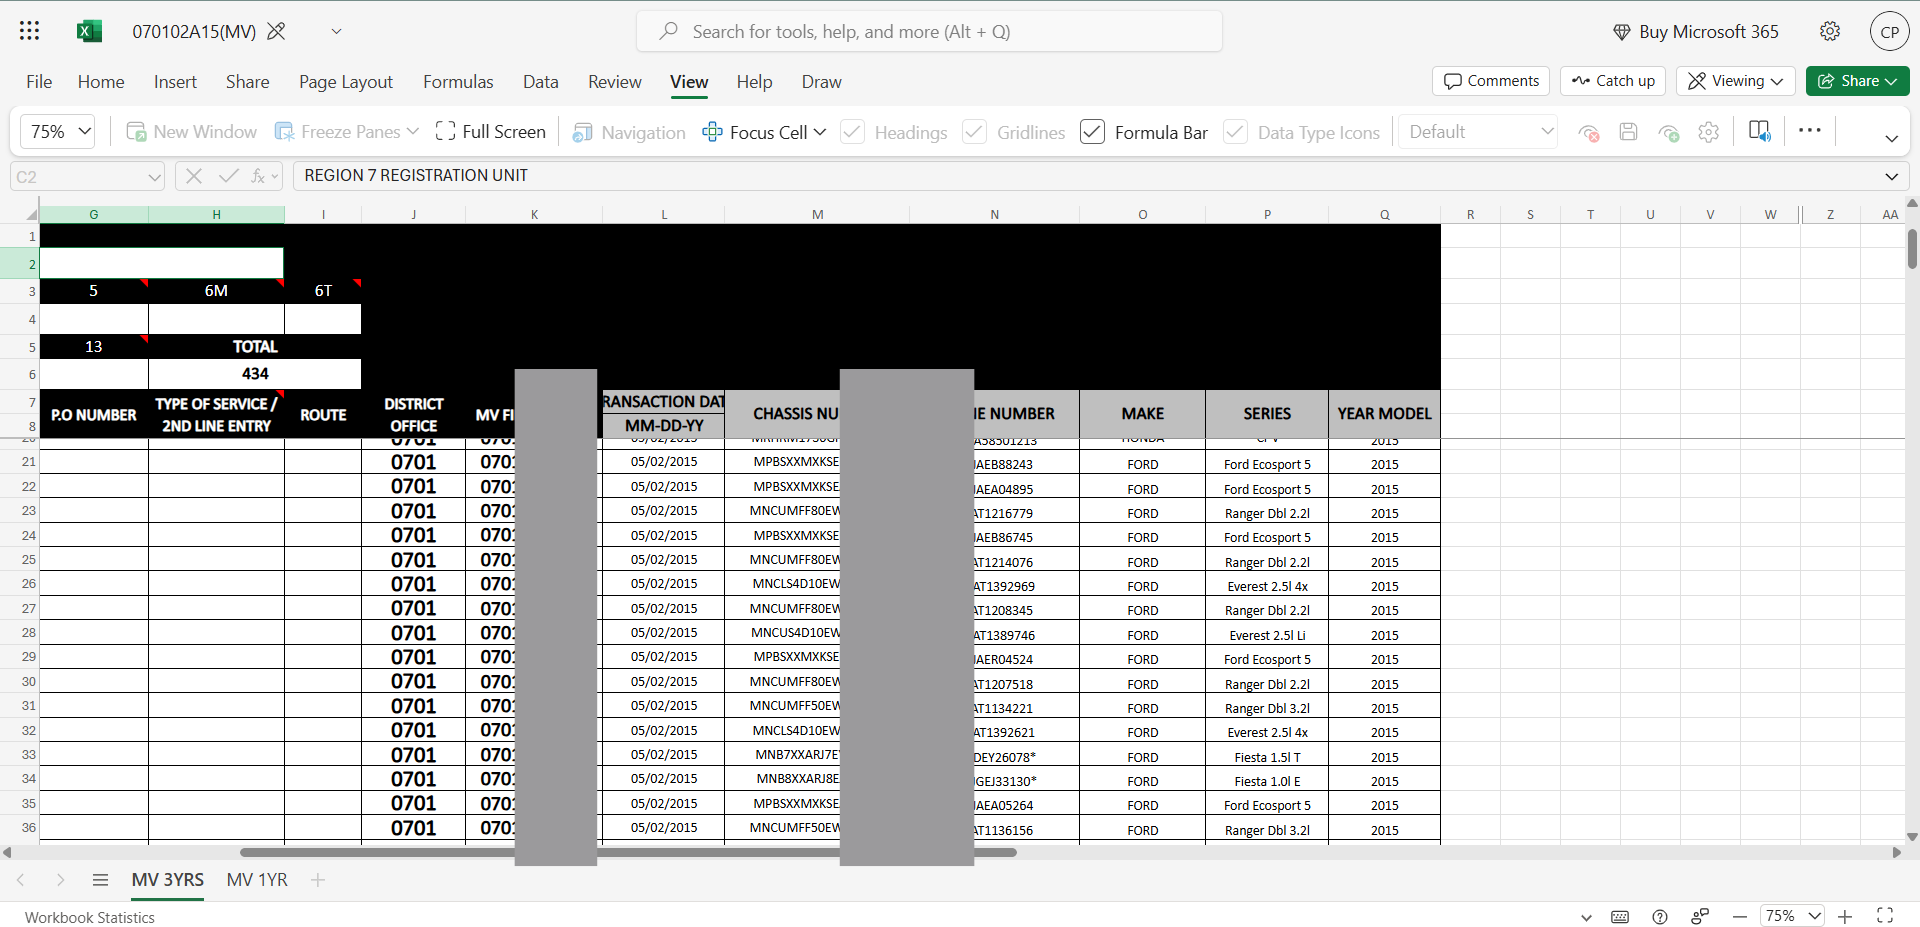Click feedback icon in status bar
1920x927 pixels.
pos(1700,917)
